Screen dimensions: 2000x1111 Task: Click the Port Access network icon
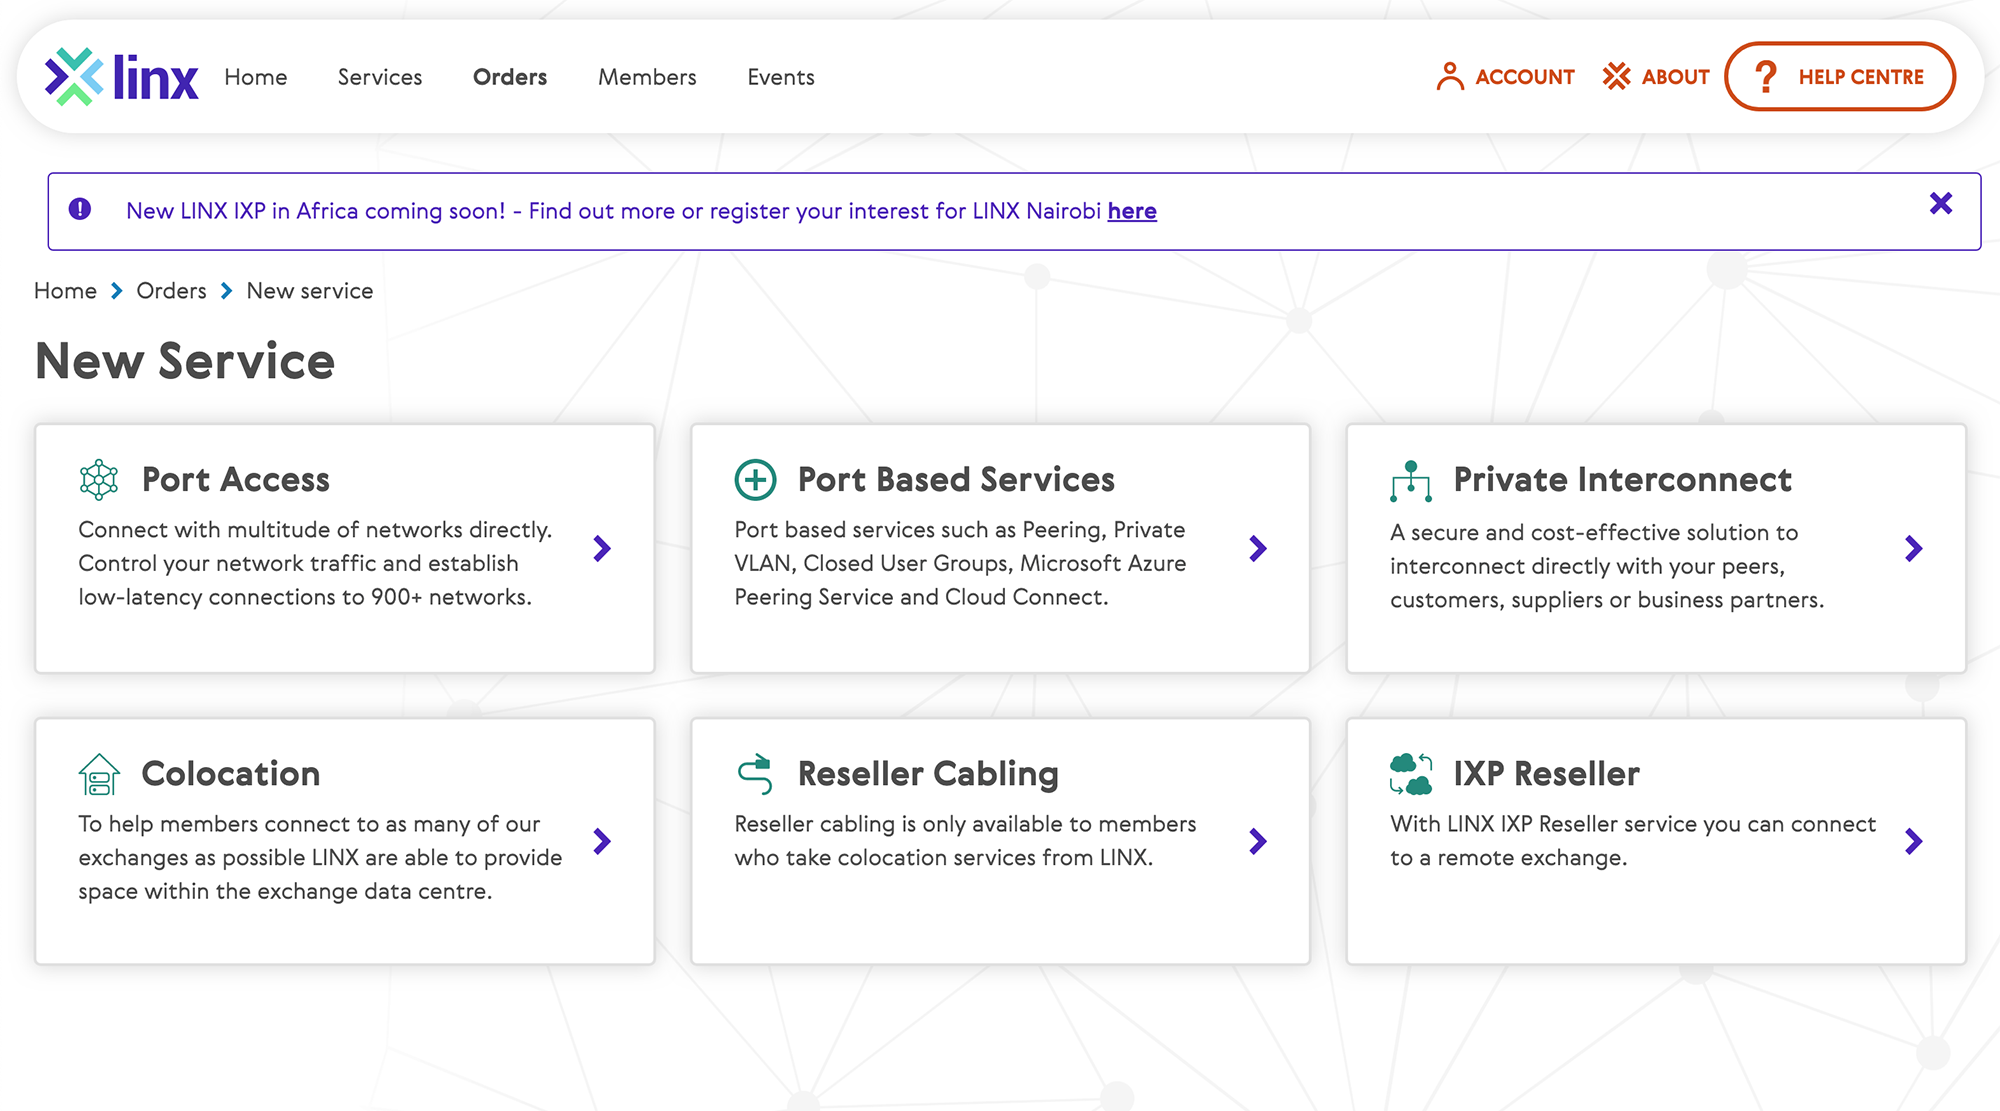[99, 480]
